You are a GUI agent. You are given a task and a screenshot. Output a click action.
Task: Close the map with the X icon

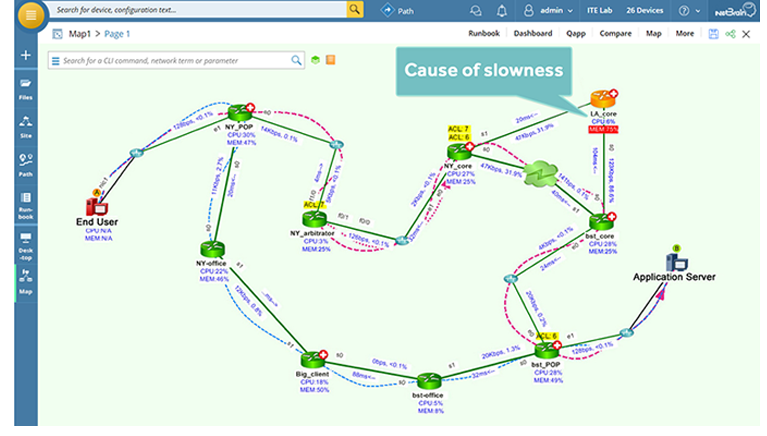(746, 34)
